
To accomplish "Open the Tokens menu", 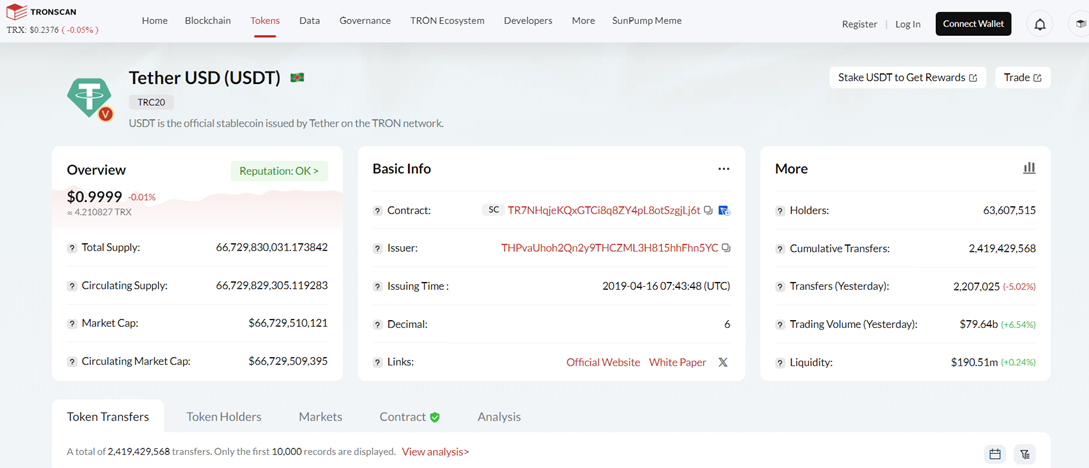I will point(265,21).
